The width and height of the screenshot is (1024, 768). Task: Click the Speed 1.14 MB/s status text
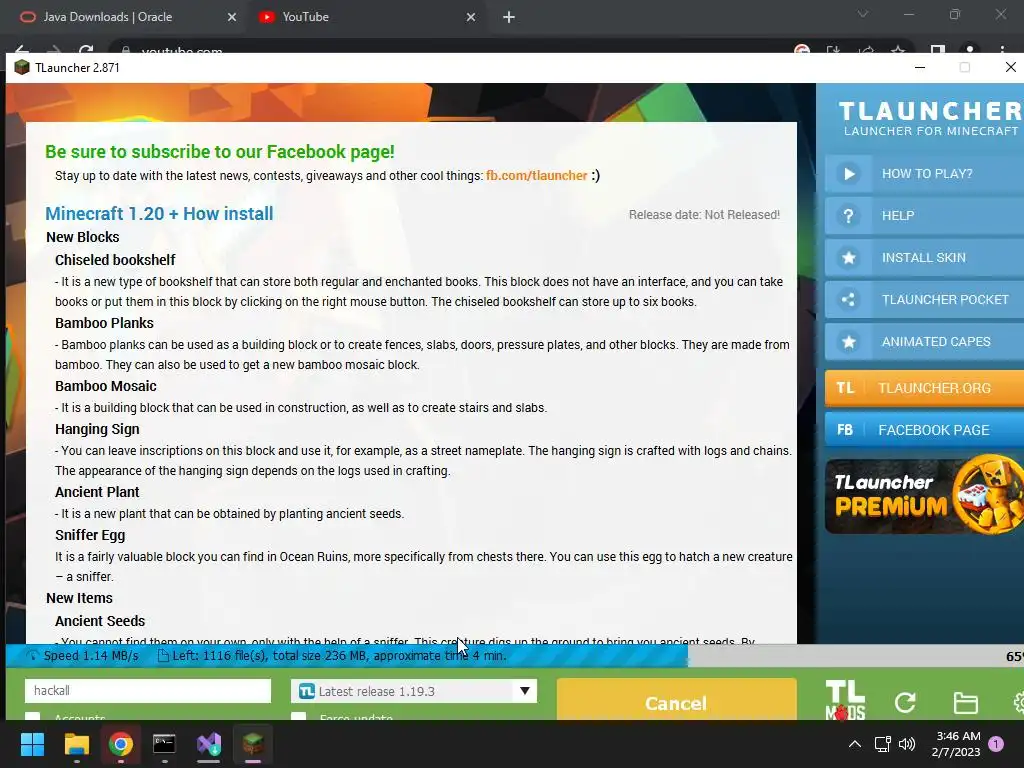click(91, 656)
